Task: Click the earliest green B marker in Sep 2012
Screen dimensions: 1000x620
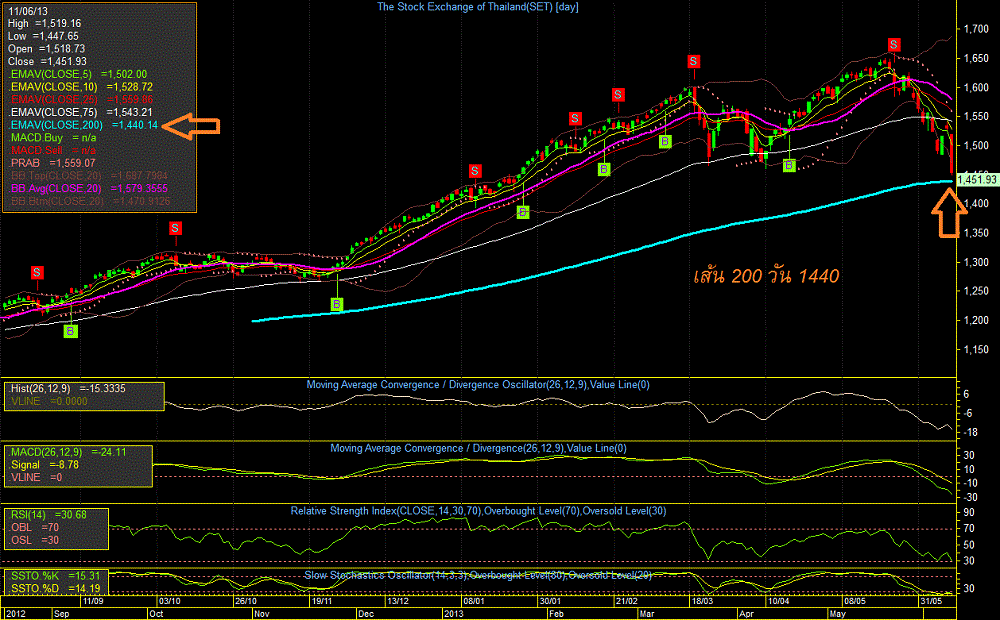Action: point(71,331)
